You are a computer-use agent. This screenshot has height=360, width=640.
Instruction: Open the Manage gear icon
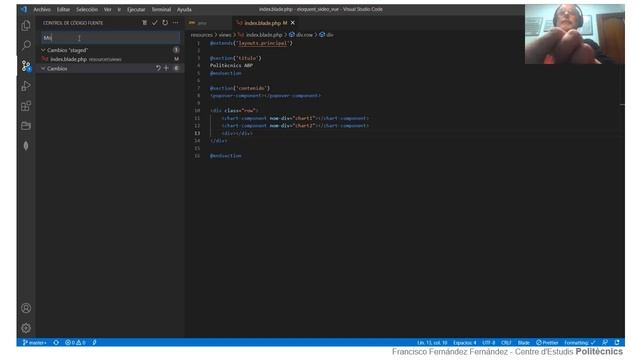pos(26,328)
